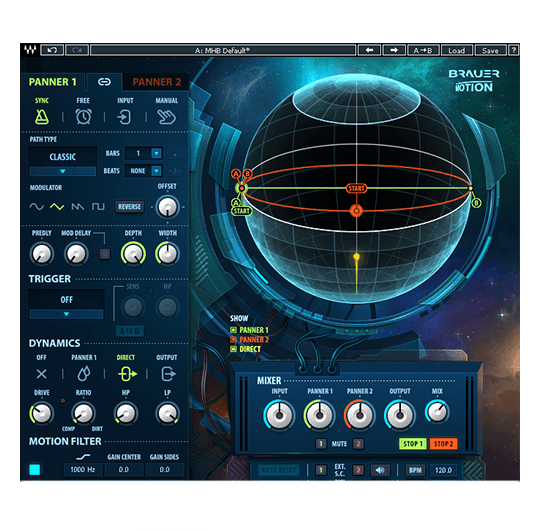Switch to the Panner 2 tab

click(x=157, y=82)
